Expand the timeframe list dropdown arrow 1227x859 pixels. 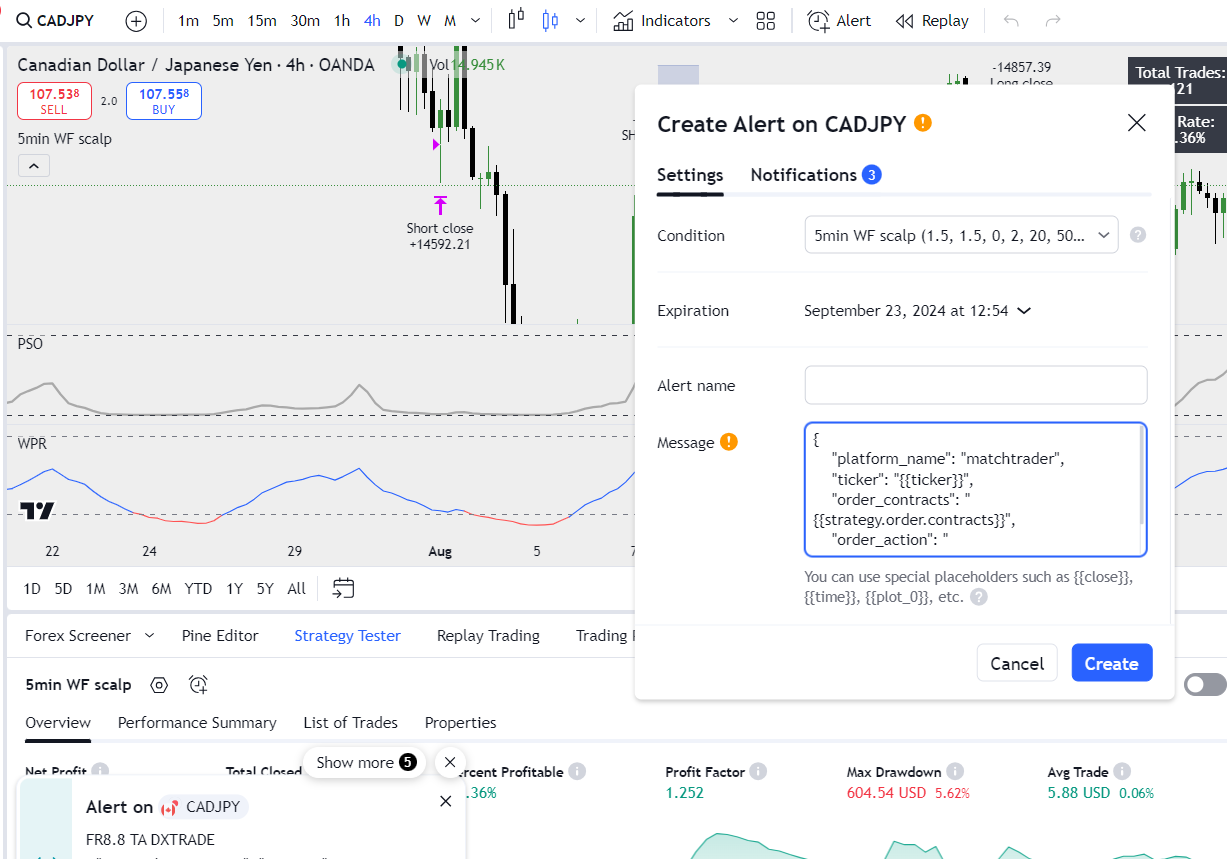[474, 20]
